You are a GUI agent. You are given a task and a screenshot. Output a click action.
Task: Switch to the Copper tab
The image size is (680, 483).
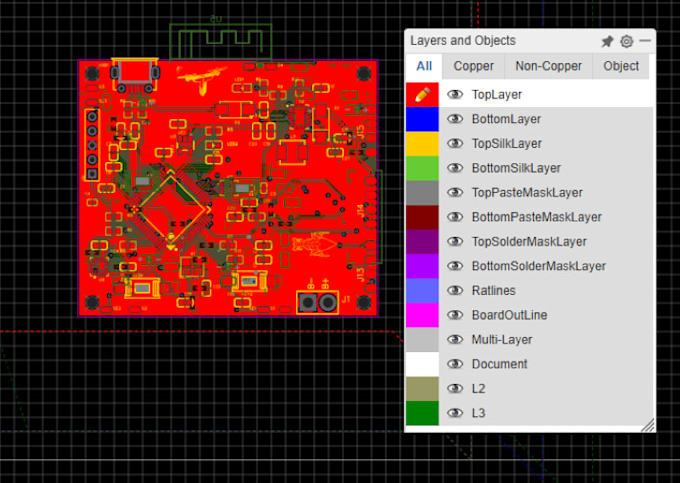pyautogui.click(x=474, y=66)
